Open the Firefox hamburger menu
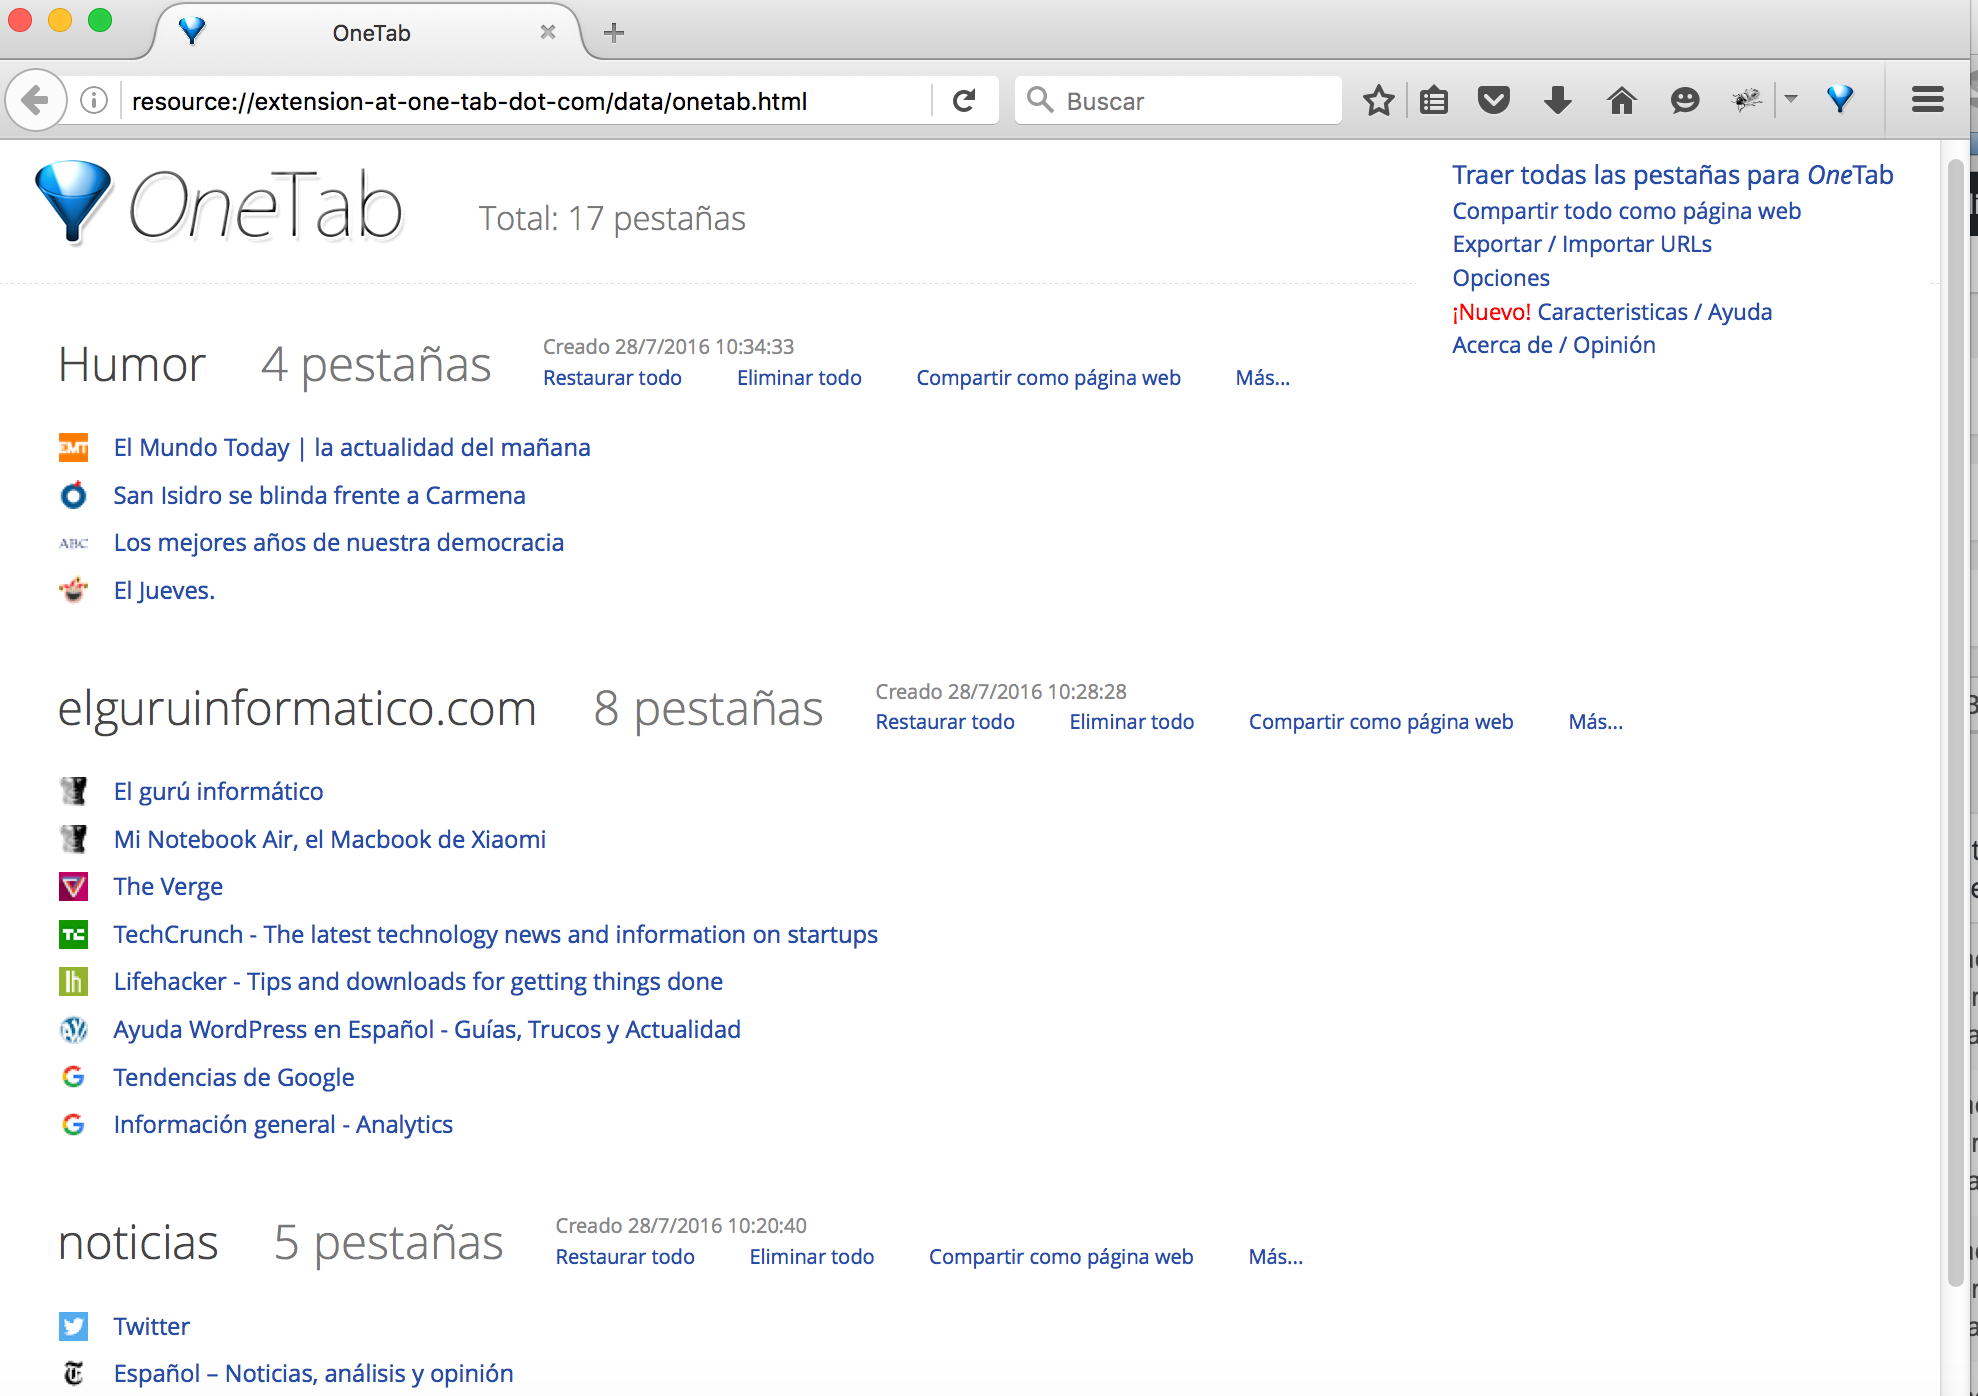The width and height of the screenshot is (1978, 1396). click(1927, 100)
